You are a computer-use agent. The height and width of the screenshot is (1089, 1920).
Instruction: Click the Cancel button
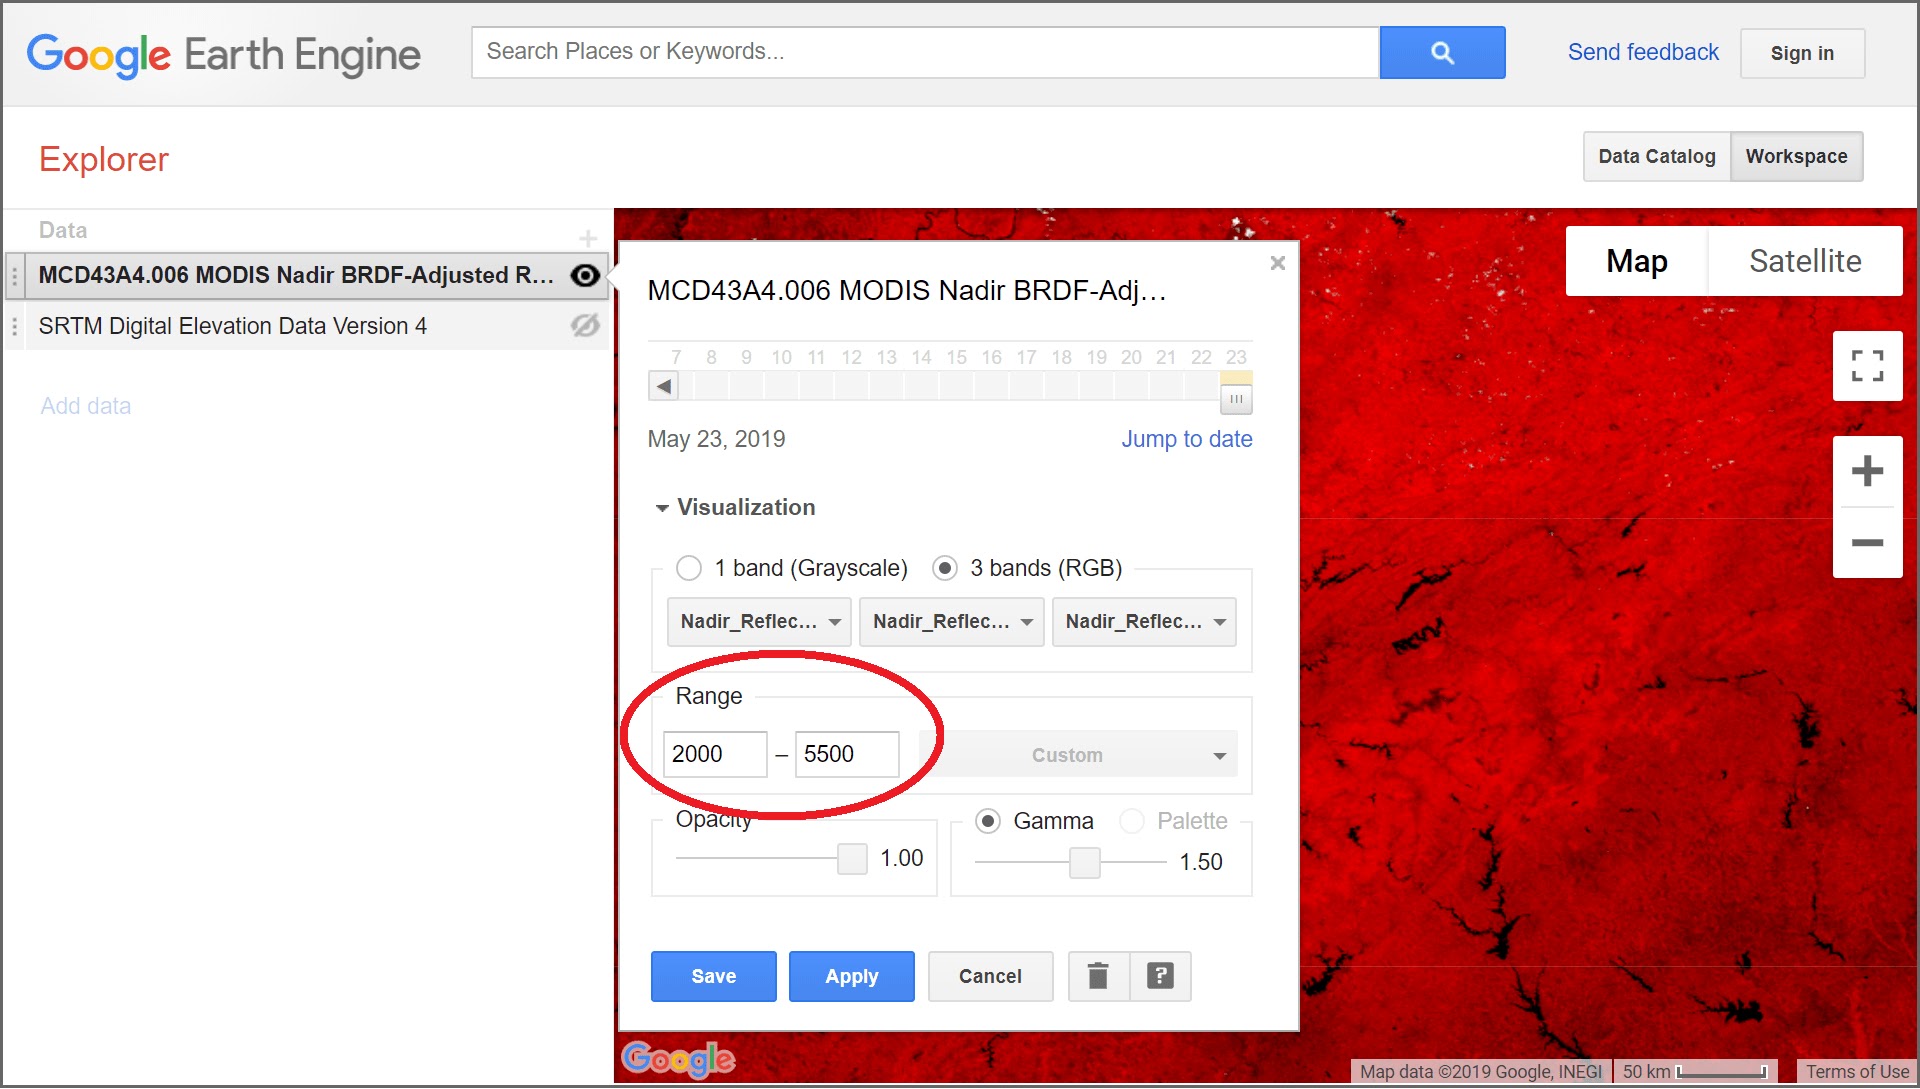[x=990, y=976]
